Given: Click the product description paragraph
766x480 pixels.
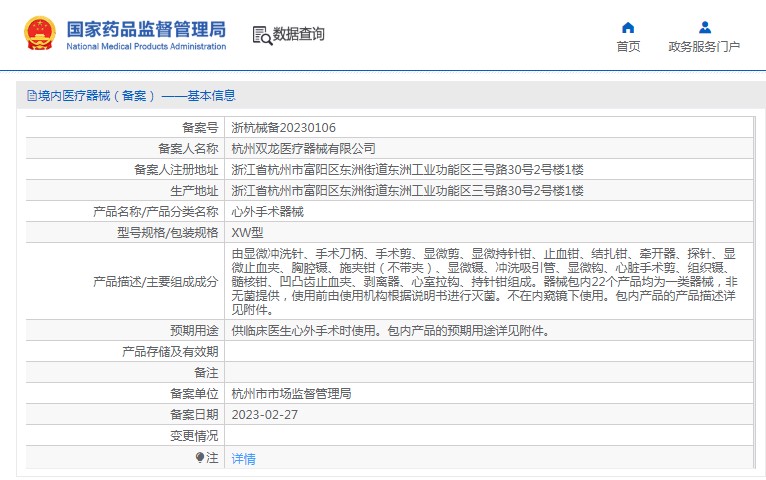Looking at the screenshot, I should (484, 281).
